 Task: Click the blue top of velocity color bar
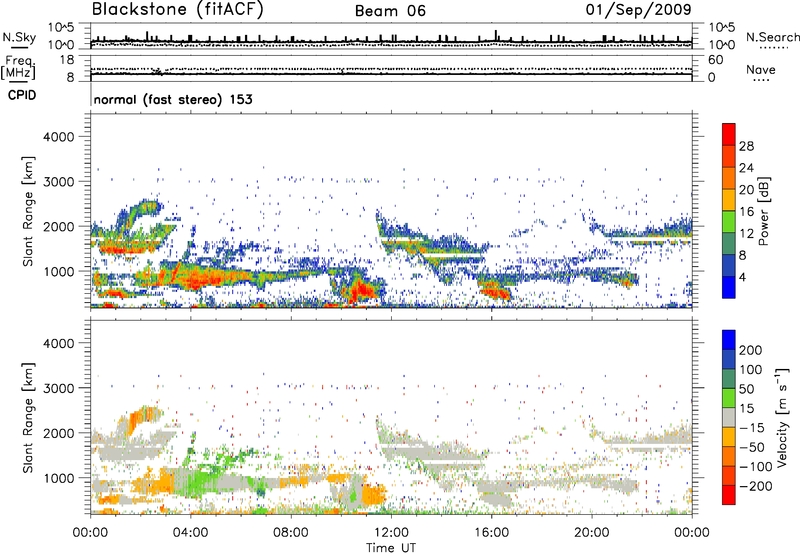[x=729, y=339]
